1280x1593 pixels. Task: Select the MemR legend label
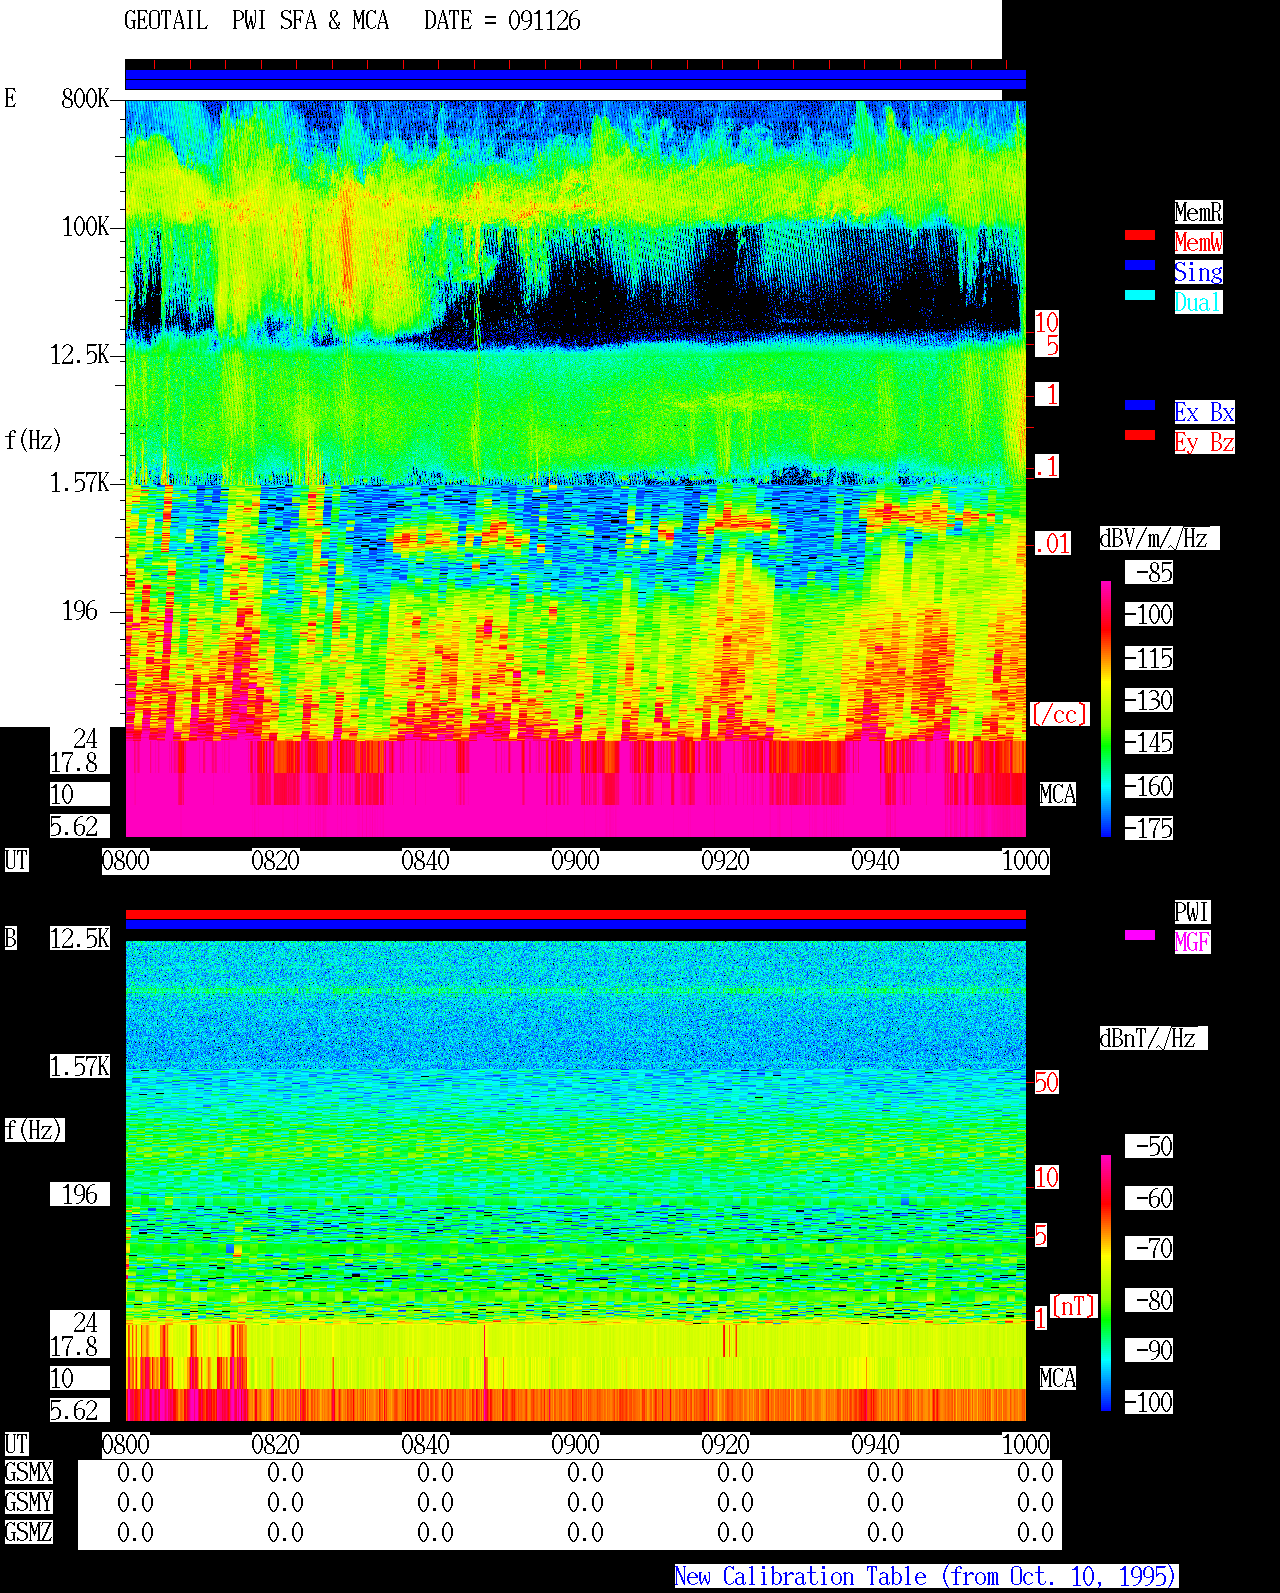[1198, 212]
